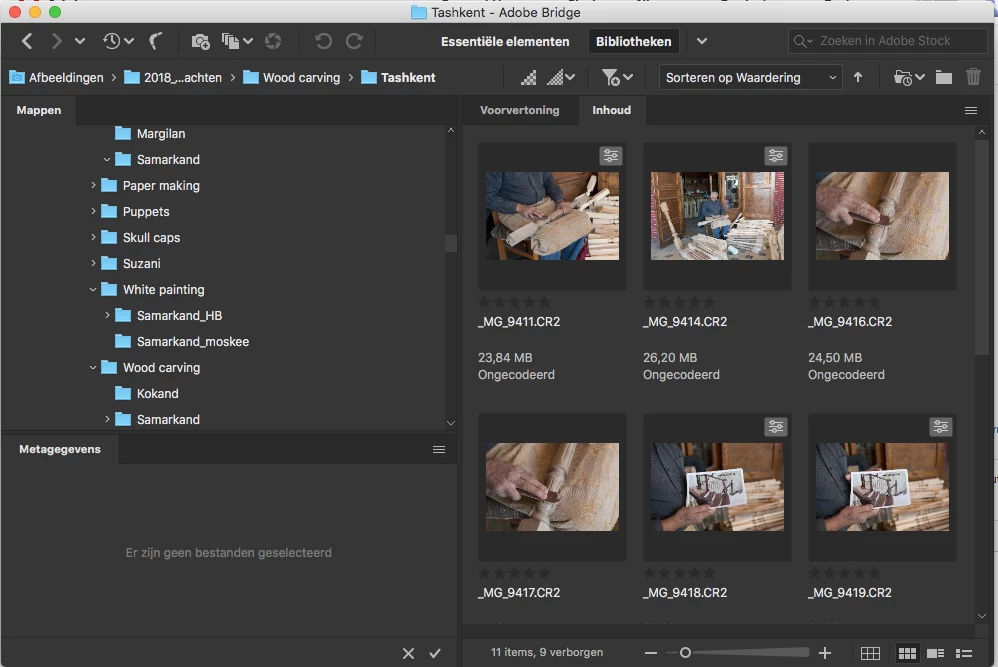This screenshot has width=998, height=667.
Task: Navigate to Wood carving breadcrumb folder
Action: click(292, 78)
